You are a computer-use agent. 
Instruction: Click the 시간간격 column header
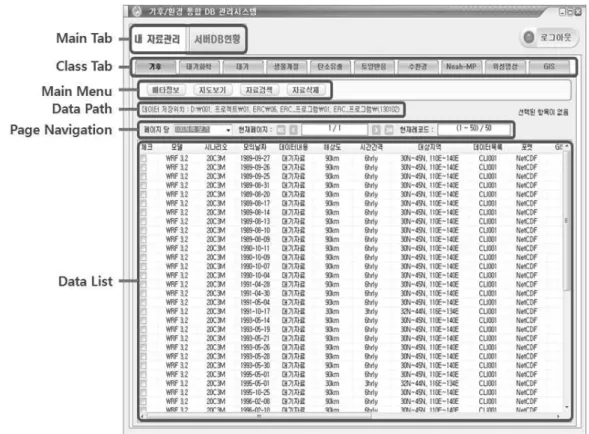[371, 147]
